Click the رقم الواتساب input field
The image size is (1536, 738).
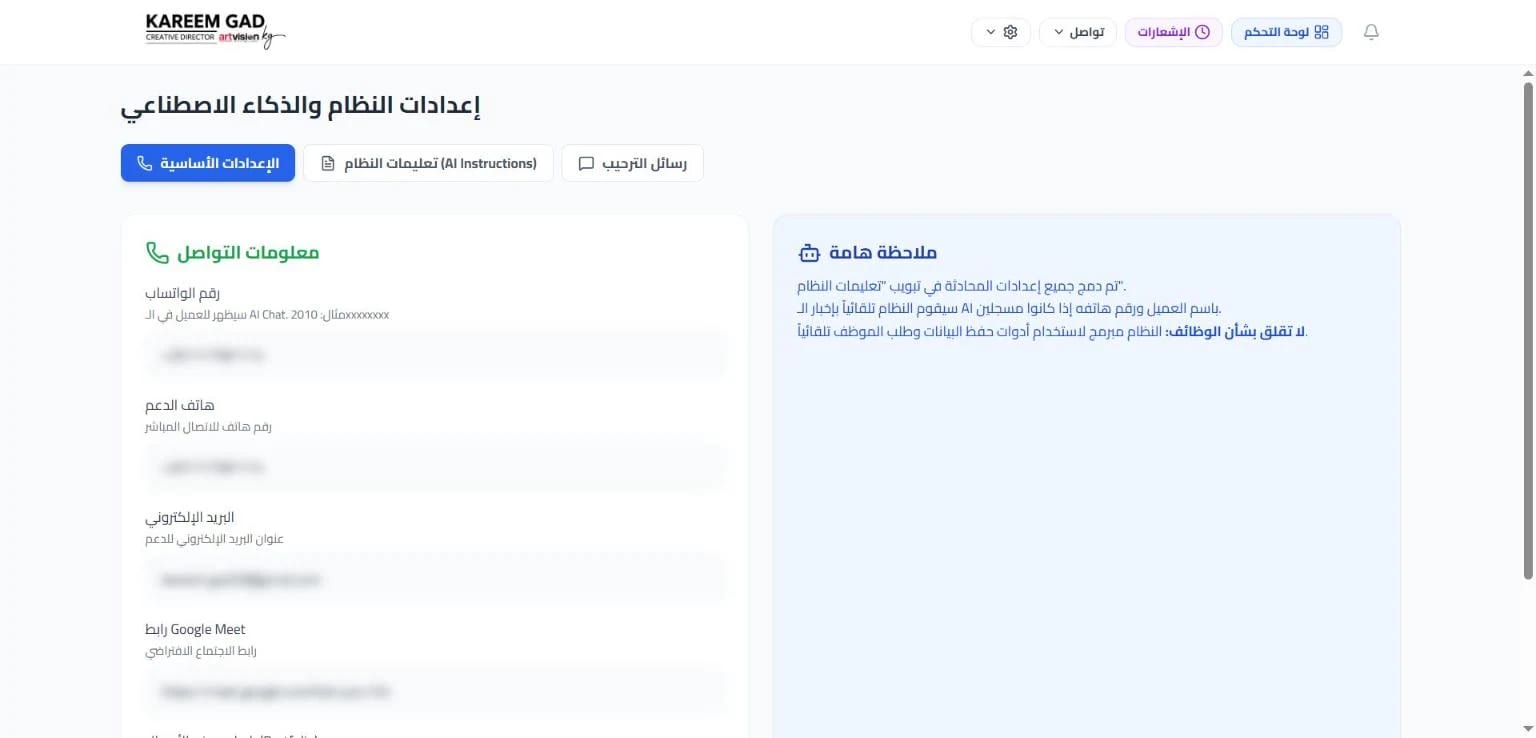[x=435, y=355]
